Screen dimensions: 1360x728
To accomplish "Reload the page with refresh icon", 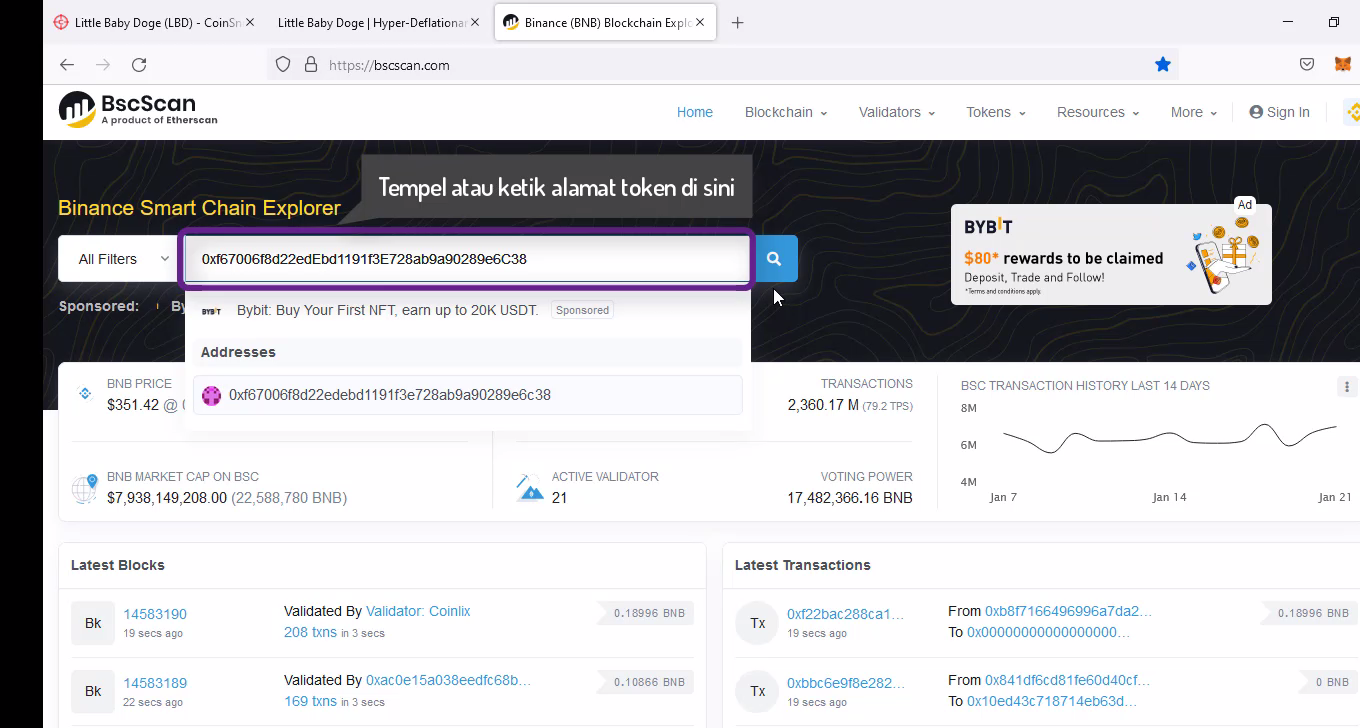I will pyautogui.click(x=139, y=65).
